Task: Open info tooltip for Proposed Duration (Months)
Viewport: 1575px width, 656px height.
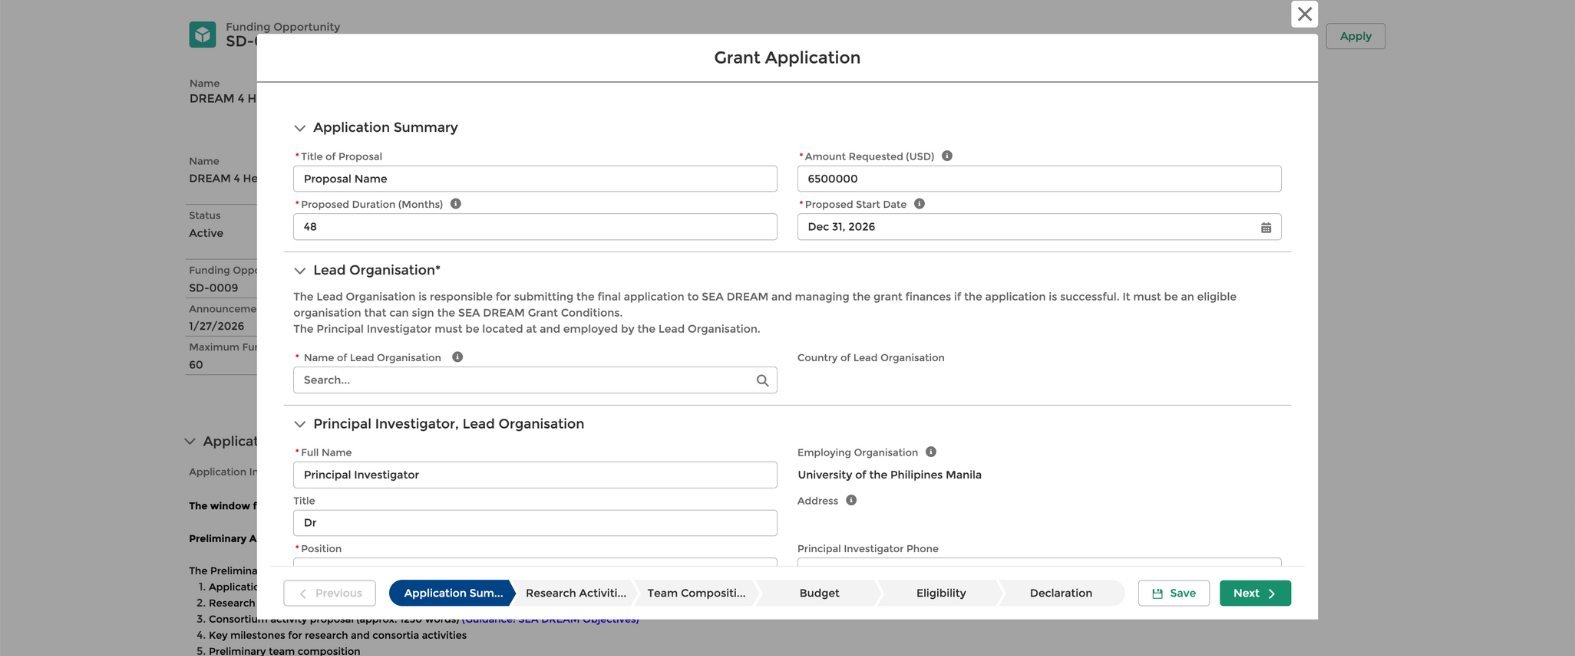Action: pyautogui.click(x=456, y=204)
